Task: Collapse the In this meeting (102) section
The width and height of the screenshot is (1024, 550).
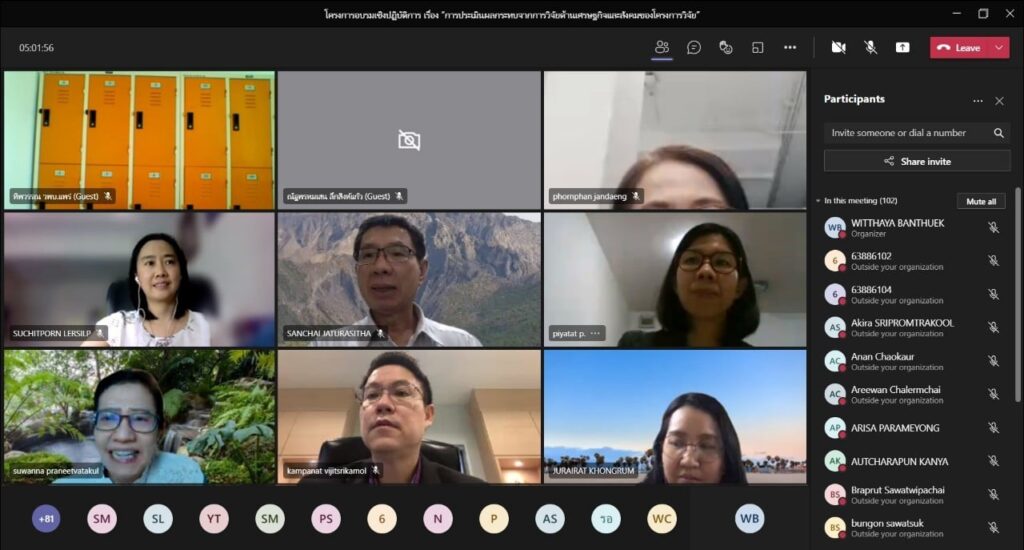Action: 818,201
